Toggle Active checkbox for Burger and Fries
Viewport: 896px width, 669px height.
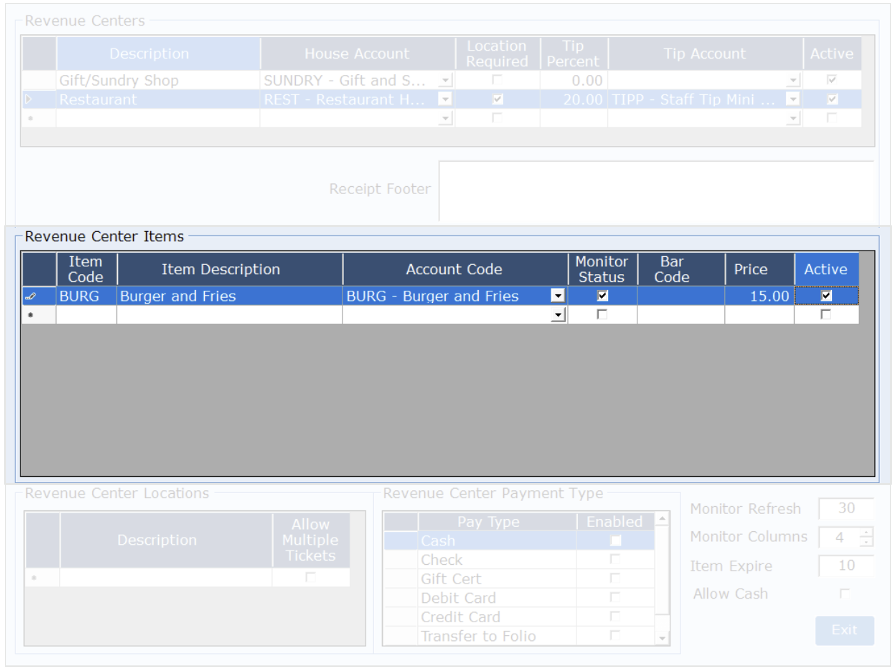(826, 296)
